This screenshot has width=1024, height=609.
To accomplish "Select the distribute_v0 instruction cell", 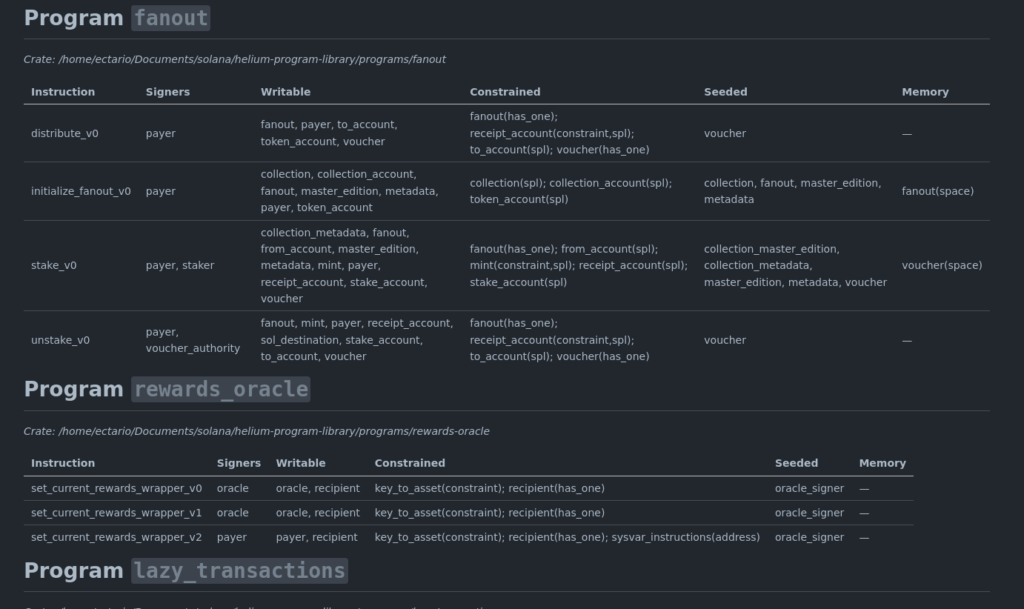I will click(x=65, y=133).
